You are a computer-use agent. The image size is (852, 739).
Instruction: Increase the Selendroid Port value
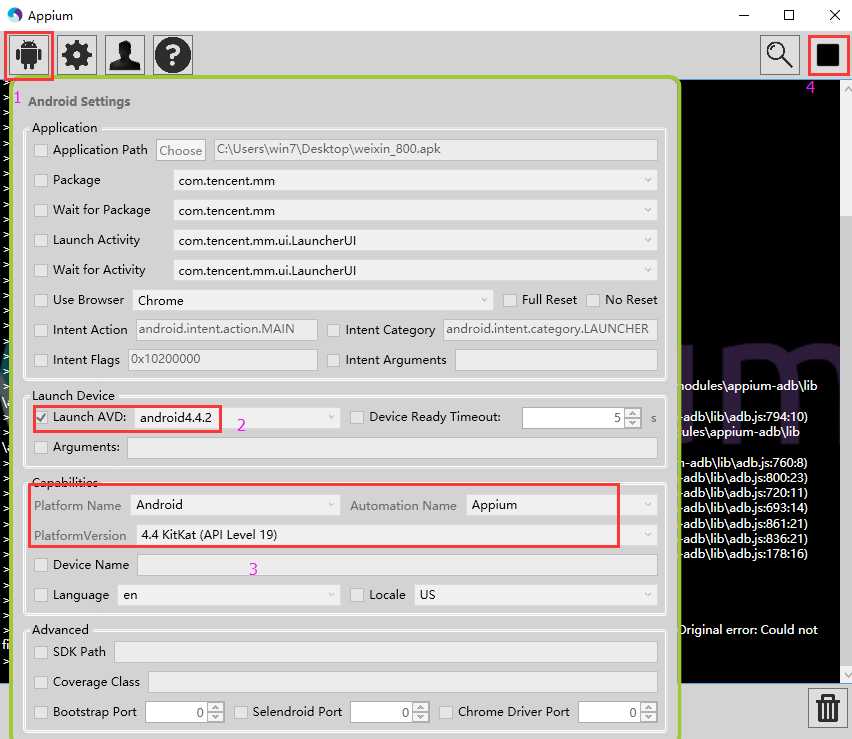coord(421,707)
